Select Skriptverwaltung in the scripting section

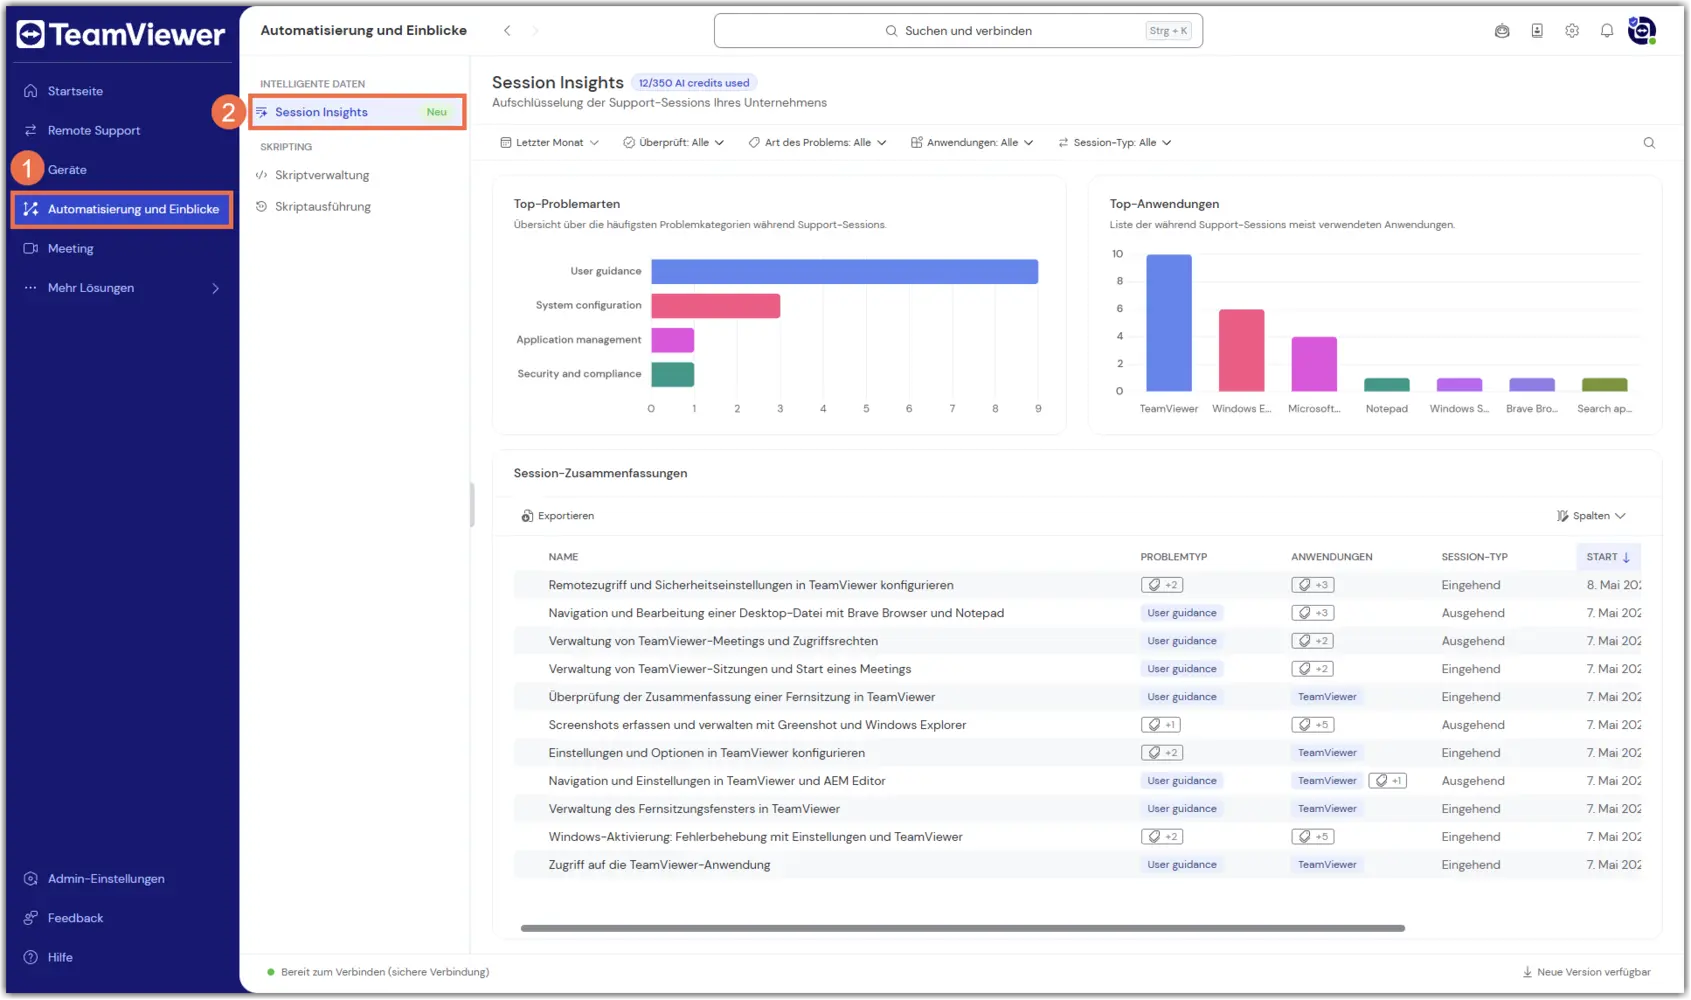322,175
